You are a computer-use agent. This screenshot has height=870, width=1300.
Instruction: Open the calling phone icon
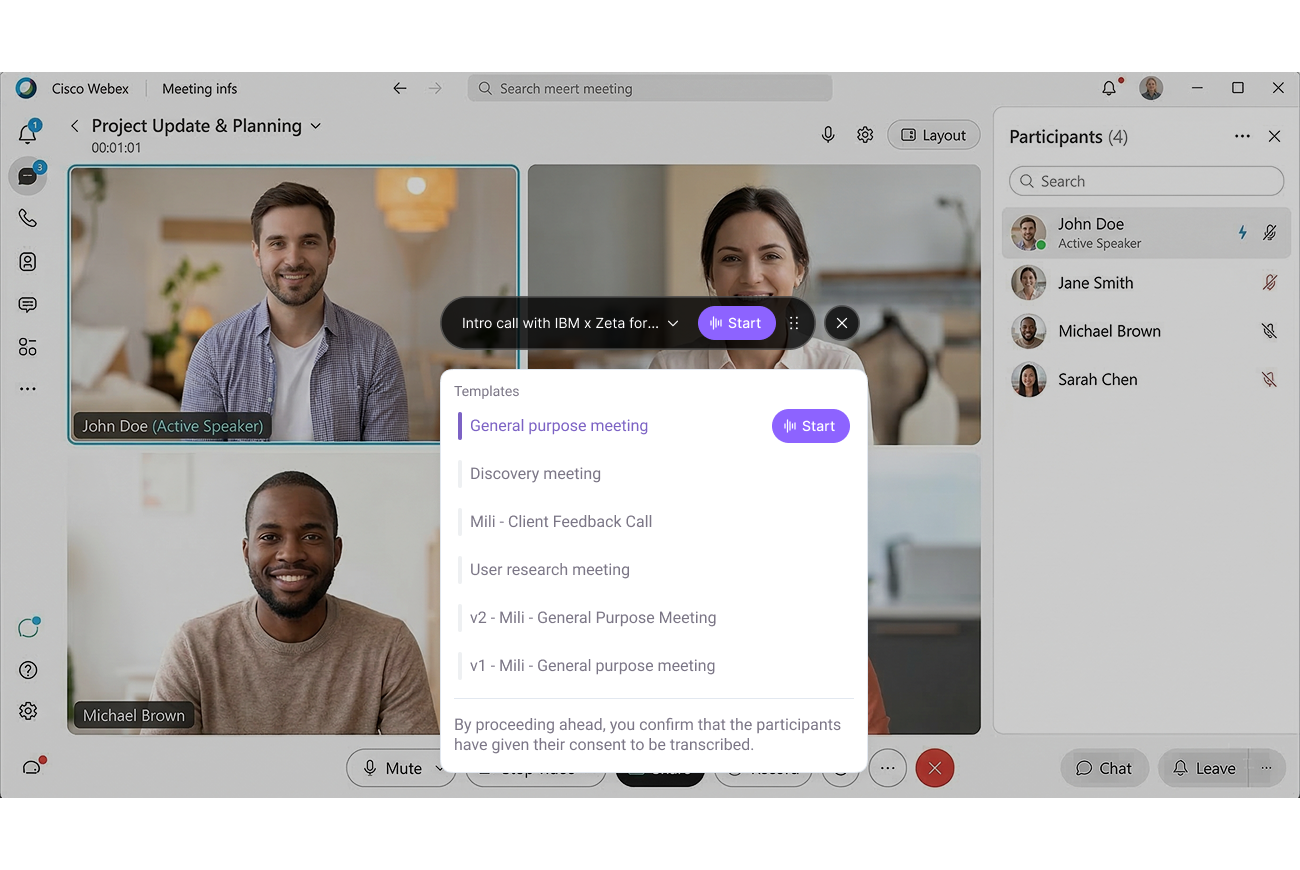tap(27, 218)
